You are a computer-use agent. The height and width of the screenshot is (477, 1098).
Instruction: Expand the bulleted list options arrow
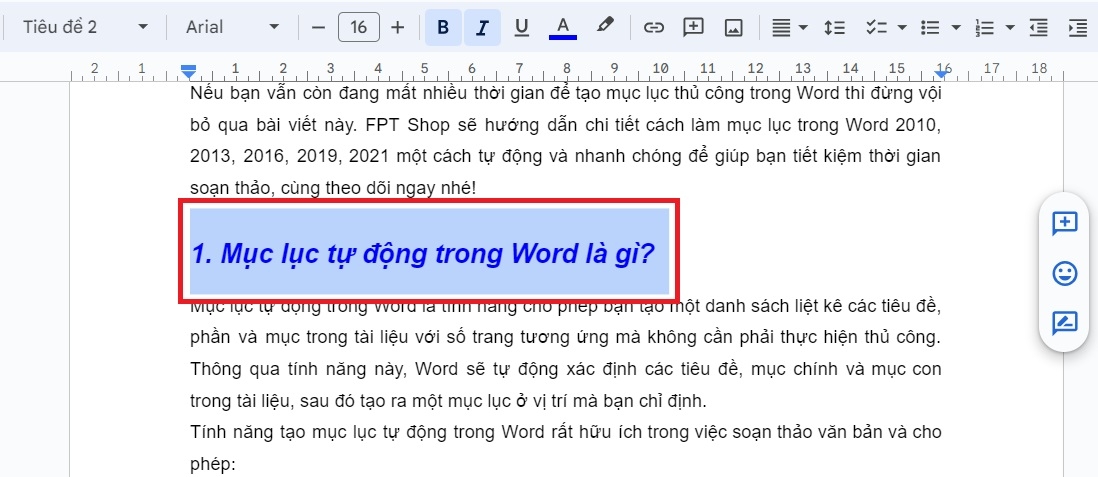[x=957, y=27]
